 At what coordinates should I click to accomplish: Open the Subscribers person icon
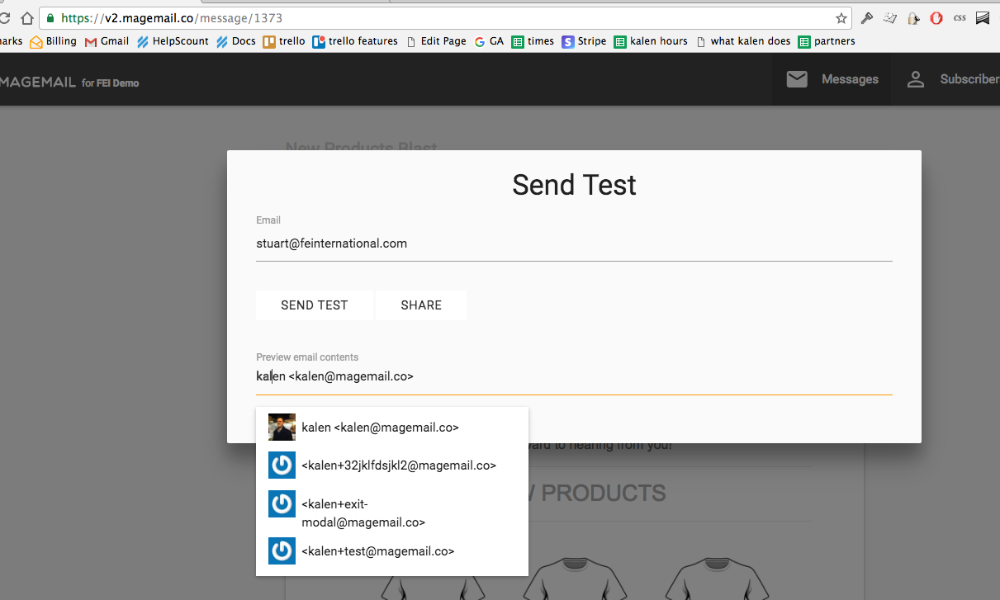coord(915,79)
